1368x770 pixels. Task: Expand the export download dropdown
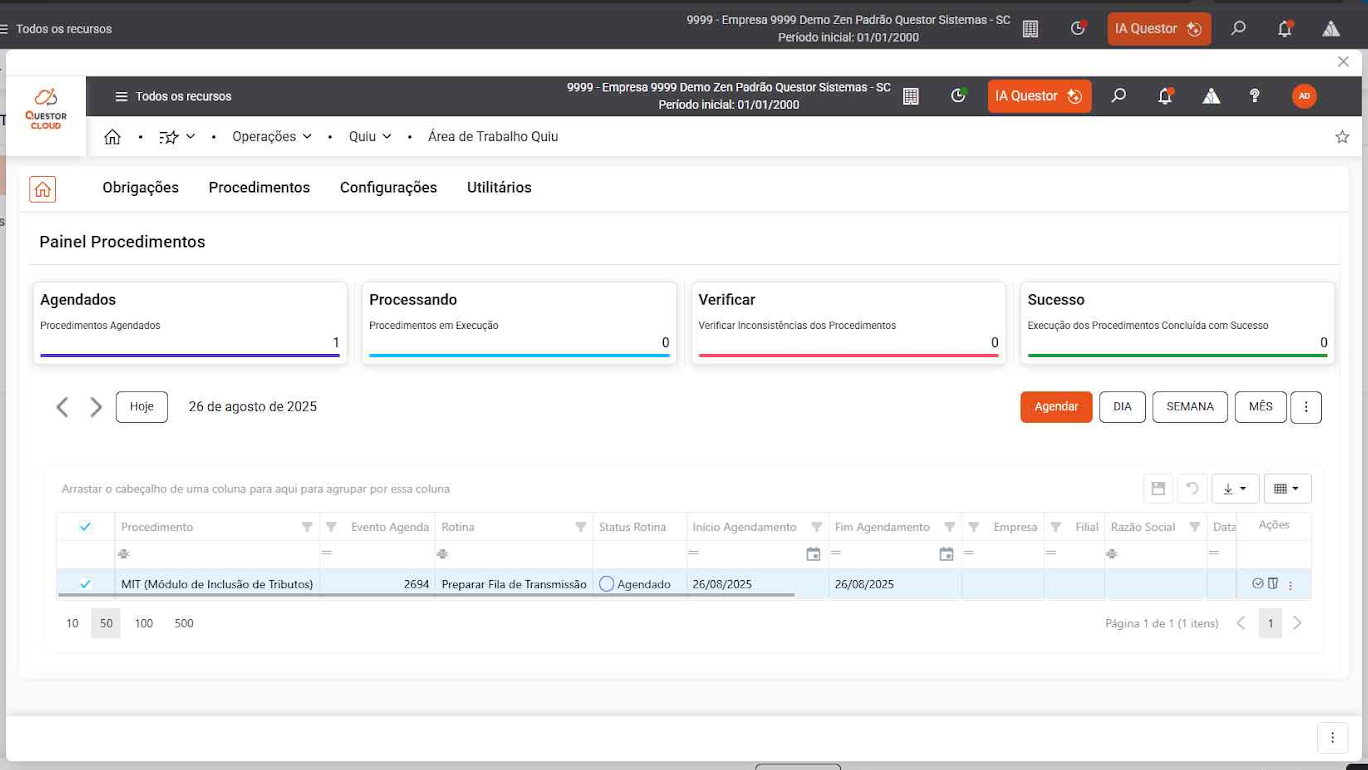click(x=1235, y=489)
